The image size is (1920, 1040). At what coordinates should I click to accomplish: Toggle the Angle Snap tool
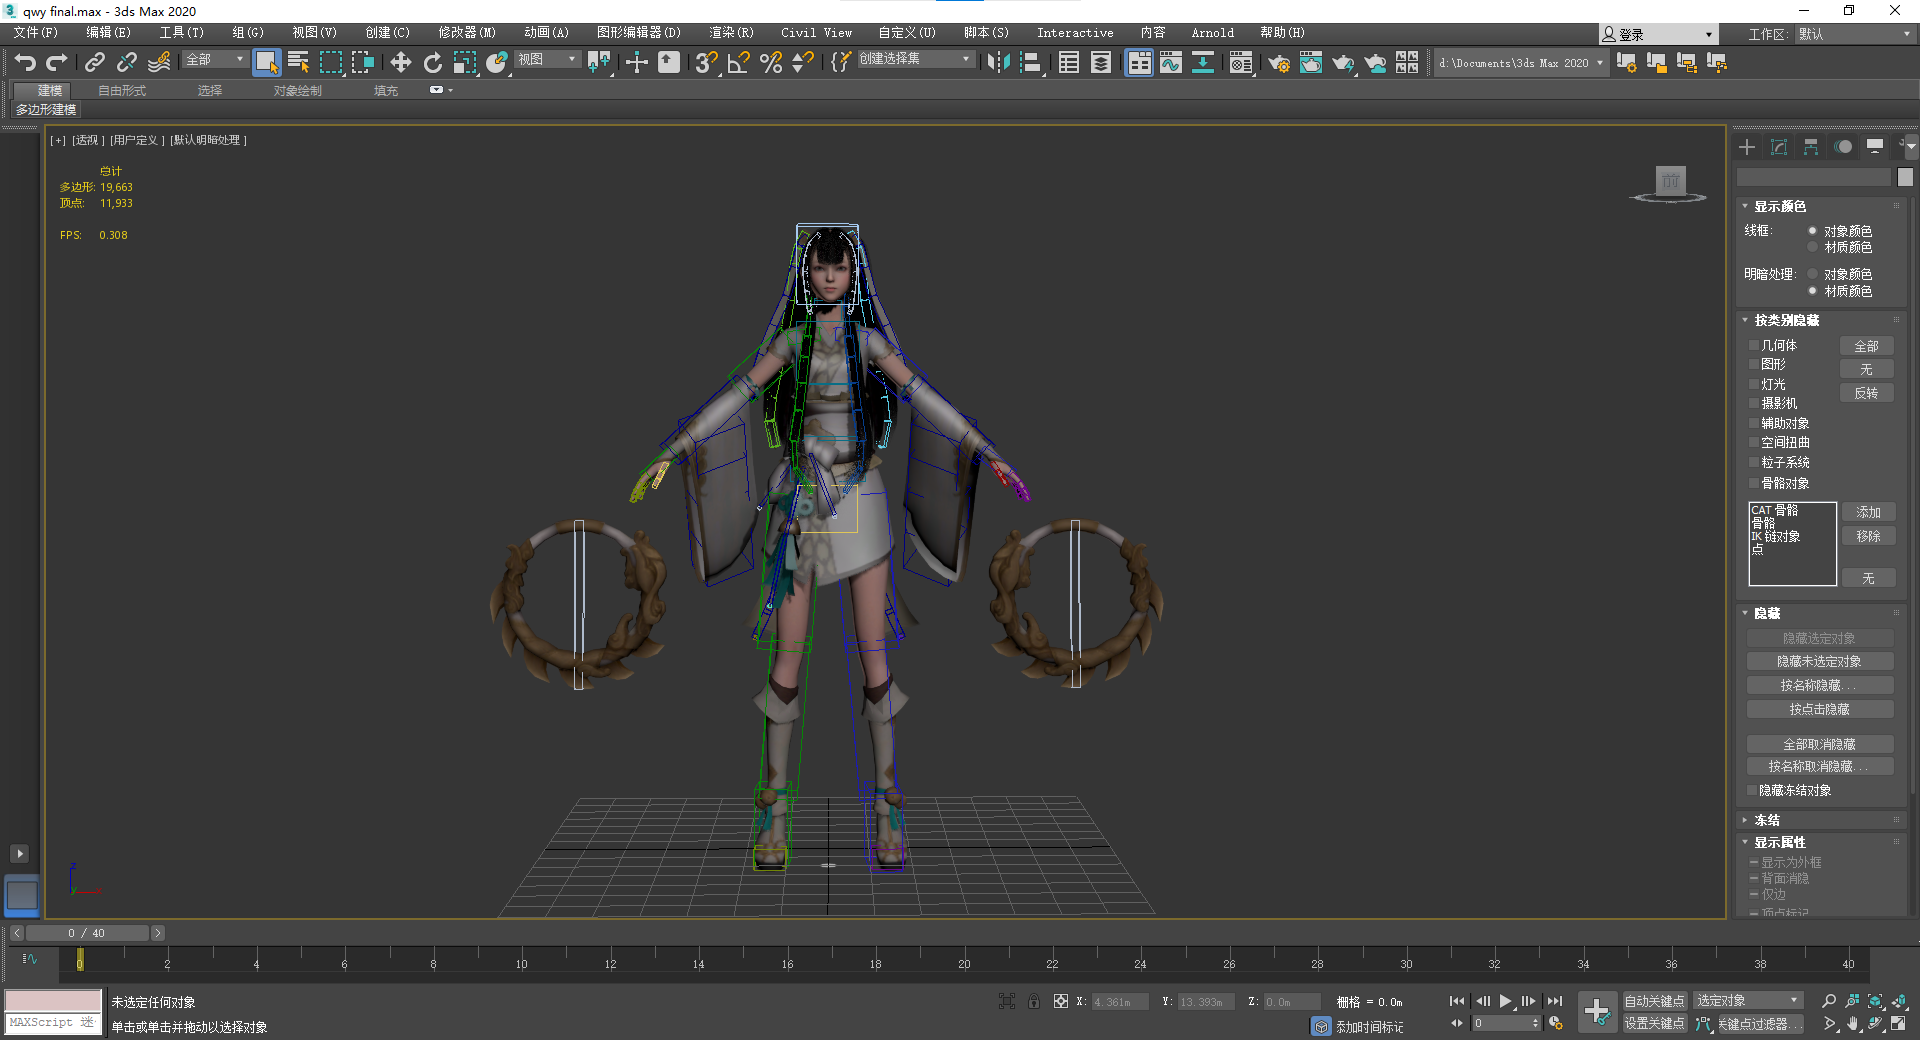pyautogui.click(x=738, y=63)
